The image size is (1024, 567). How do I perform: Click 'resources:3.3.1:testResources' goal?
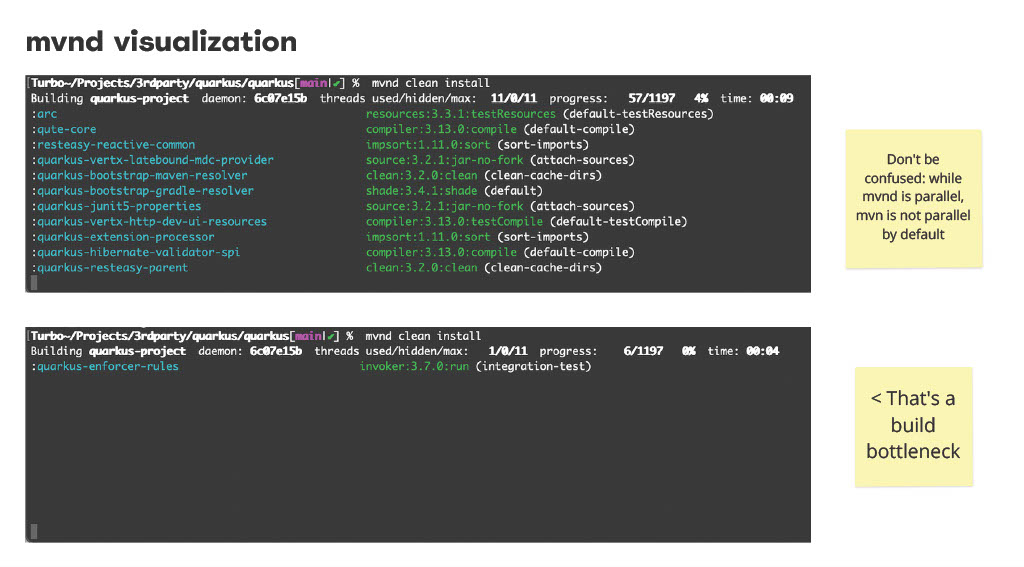tap(460, 114)
